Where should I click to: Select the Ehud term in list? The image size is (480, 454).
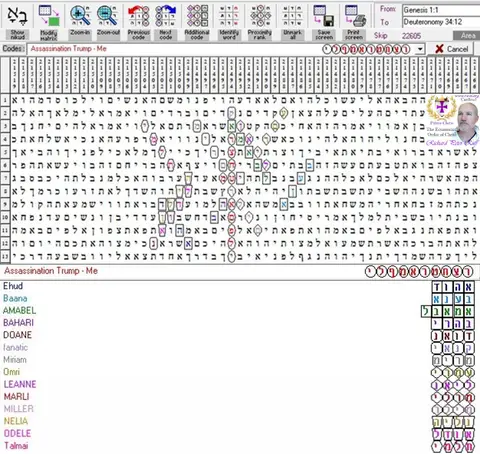coord(13,286)
